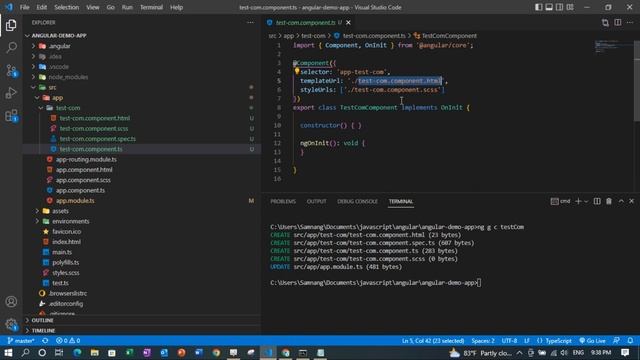Viewport: 640px width, 360px height.
Task: Switch to the PROBLEMS tab
Action: pyautogui.click(x=283, y=201)
